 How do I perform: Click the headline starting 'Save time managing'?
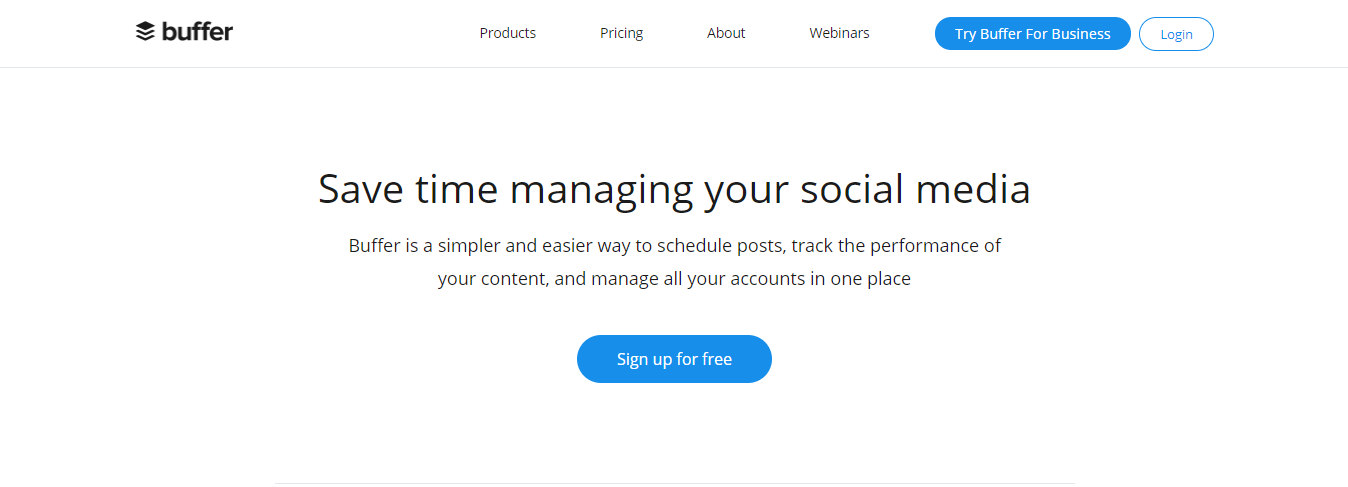pos(674,190)
